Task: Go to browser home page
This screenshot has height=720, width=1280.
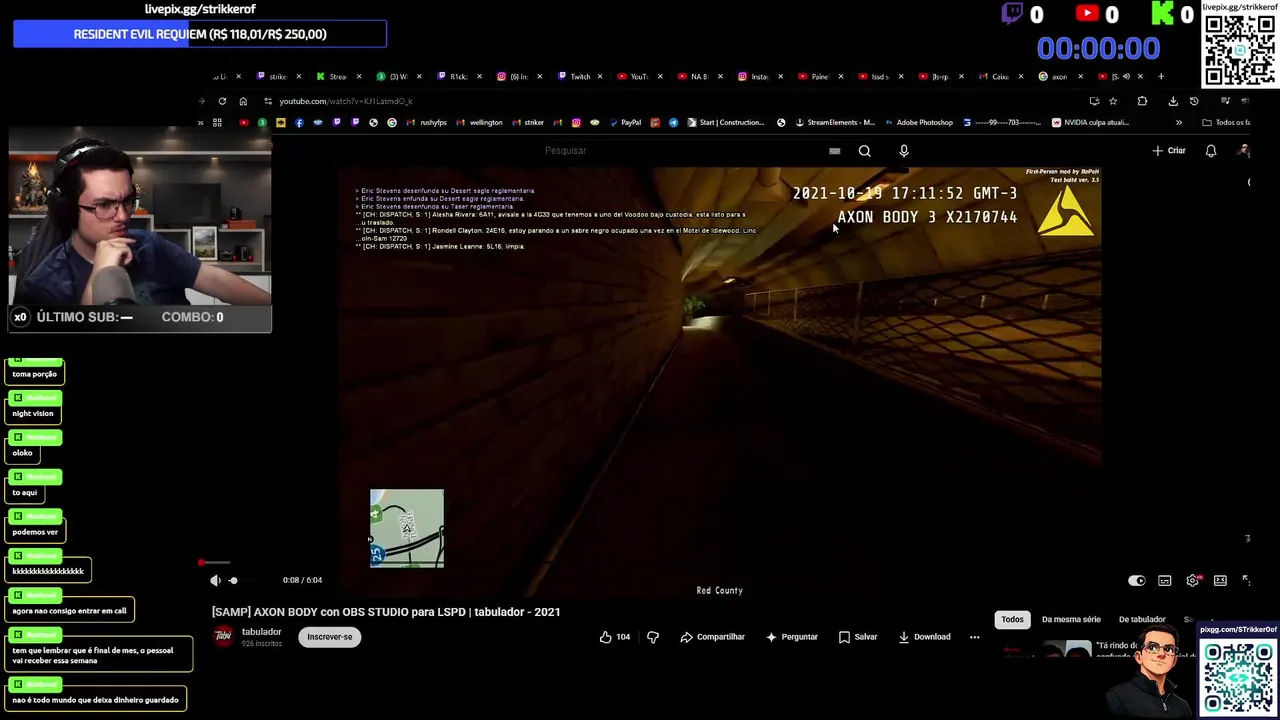Action: point(243,101)
